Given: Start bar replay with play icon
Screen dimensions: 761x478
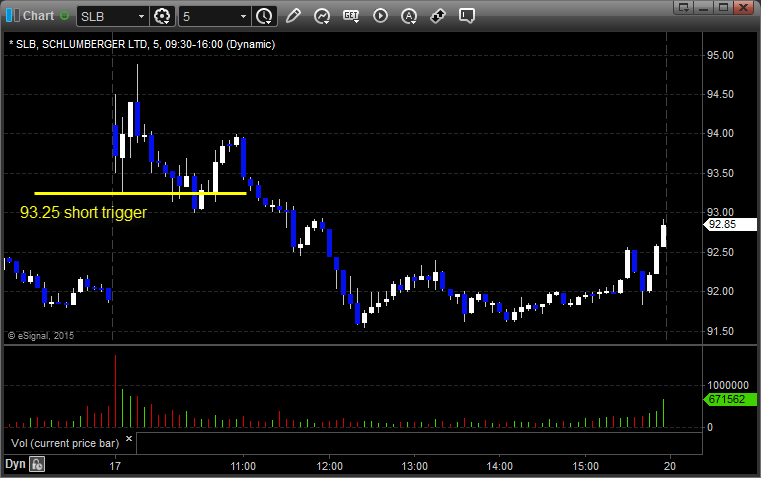Looking at the screenshot, I should (380, 16).
